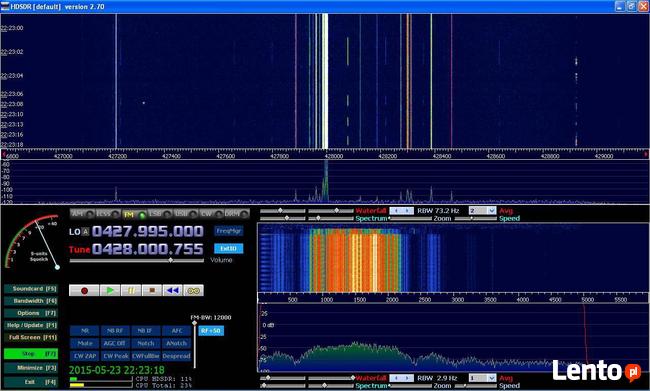Click the FM-BW vertical slider
This screenshot has width=650, height=391.
point(194,343)
